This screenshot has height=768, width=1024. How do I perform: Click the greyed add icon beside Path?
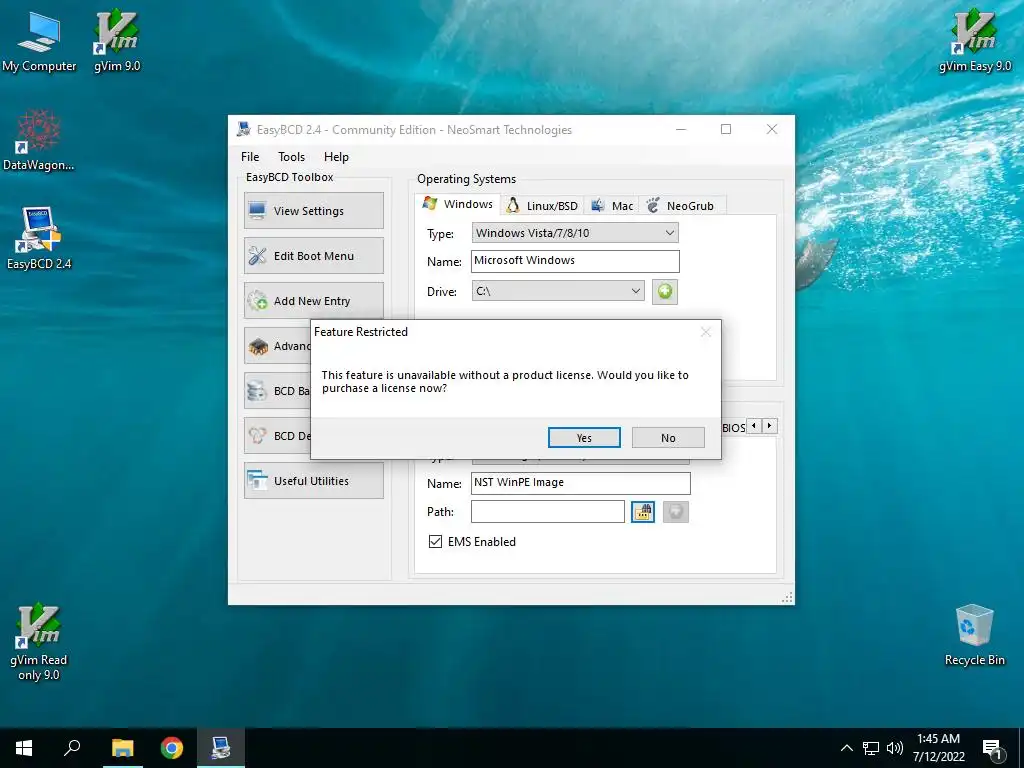pyautogui.click(x=676, y=511)
